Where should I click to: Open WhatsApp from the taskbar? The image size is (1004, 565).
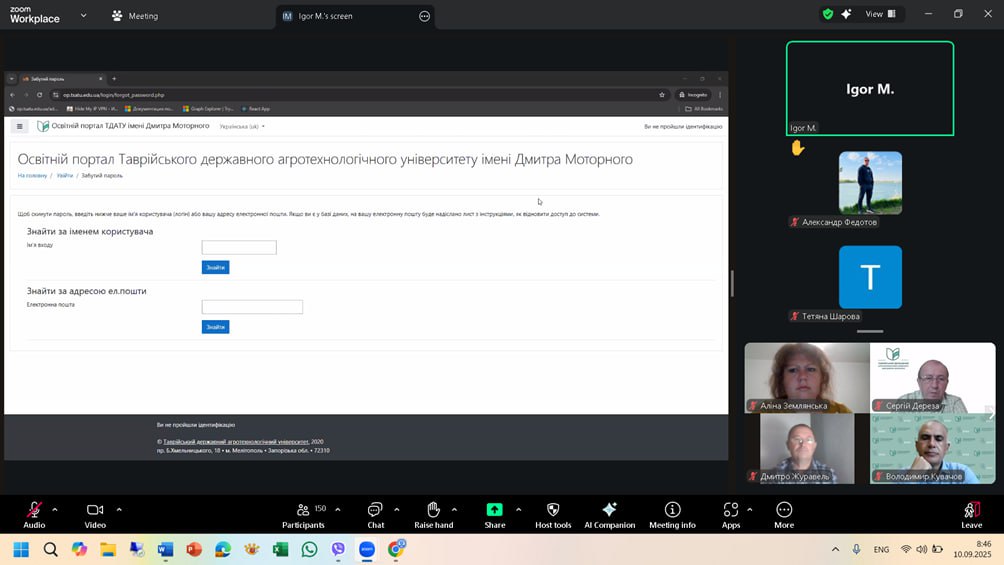pyautogui.click(x=309, y=550)
